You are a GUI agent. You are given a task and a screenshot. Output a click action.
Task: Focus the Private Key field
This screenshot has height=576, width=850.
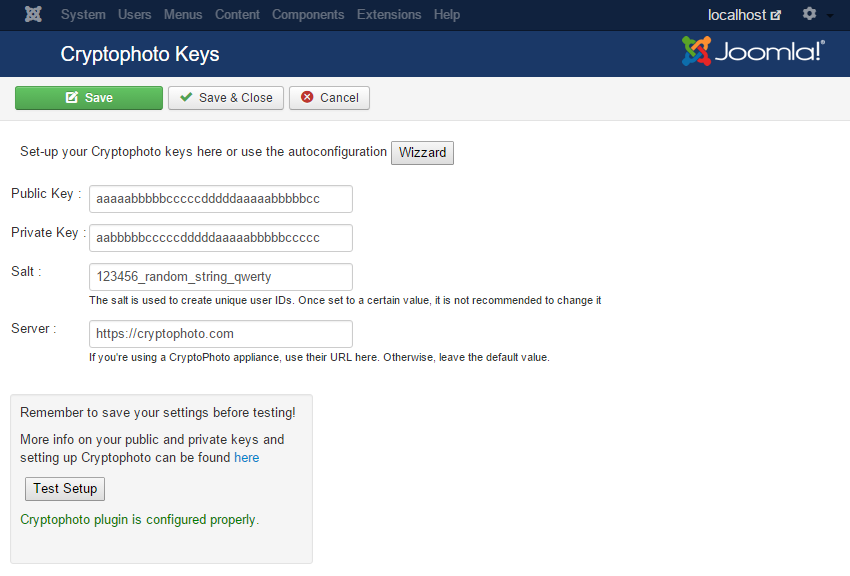[x=221, y=238]
